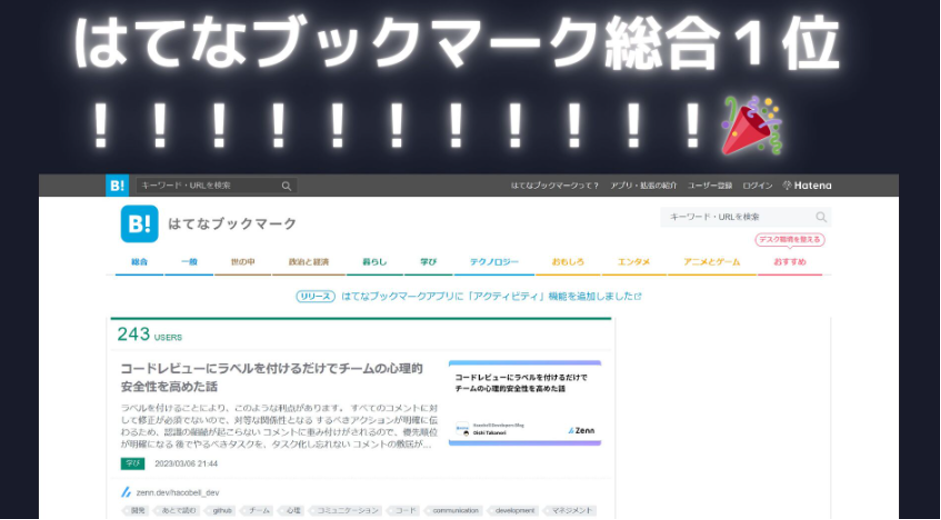The width and height of the screenshot is (941, 520).
Task: Click the ログイン link
Action: pos(757,185)
